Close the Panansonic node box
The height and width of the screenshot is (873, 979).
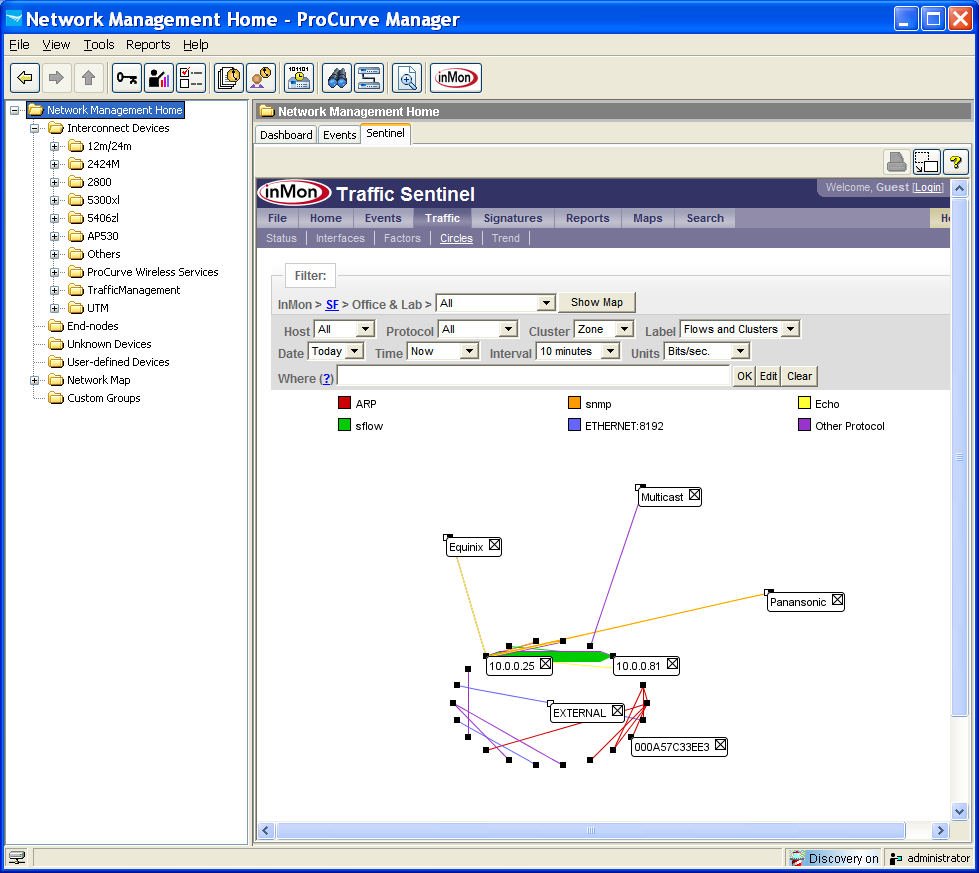837,600
